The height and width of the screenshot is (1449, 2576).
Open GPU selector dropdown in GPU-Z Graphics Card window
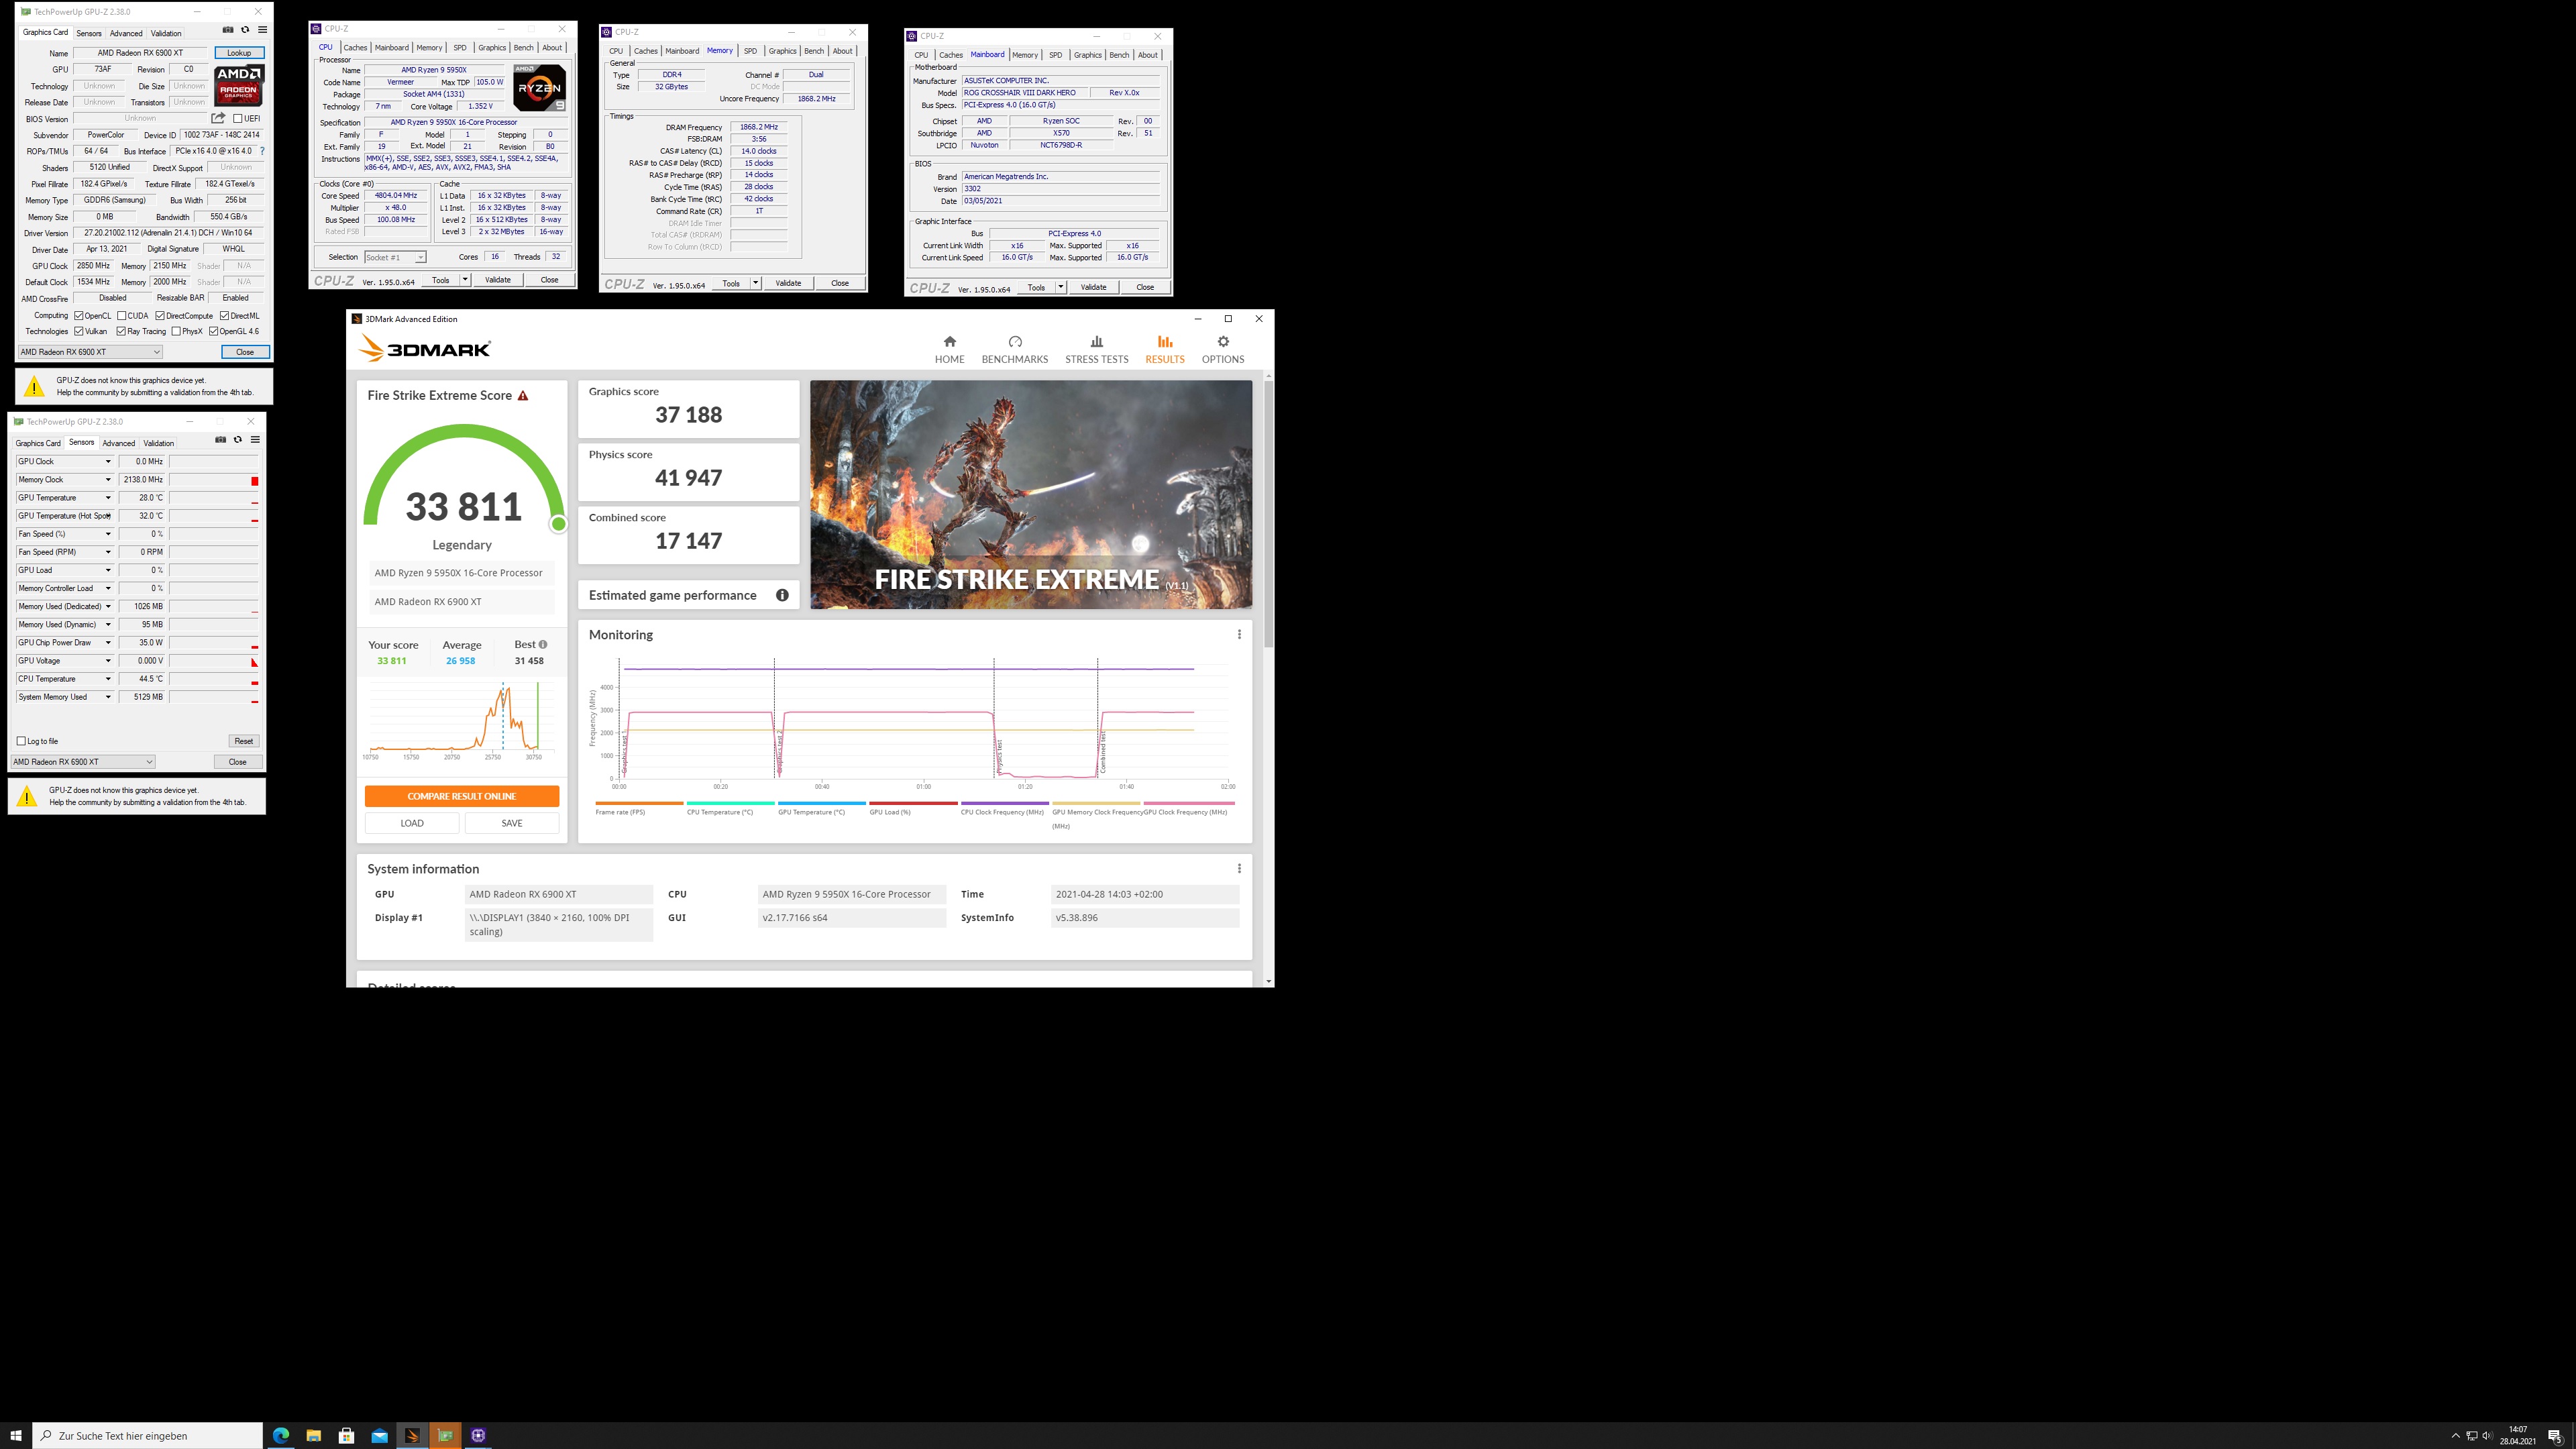[x=90, y=352]
